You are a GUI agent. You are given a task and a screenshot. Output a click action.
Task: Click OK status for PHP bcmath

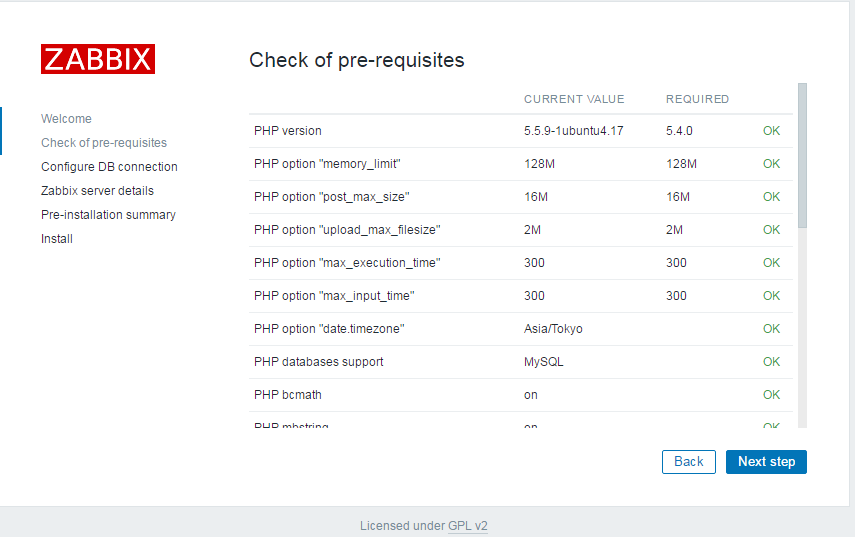(771, 395)
